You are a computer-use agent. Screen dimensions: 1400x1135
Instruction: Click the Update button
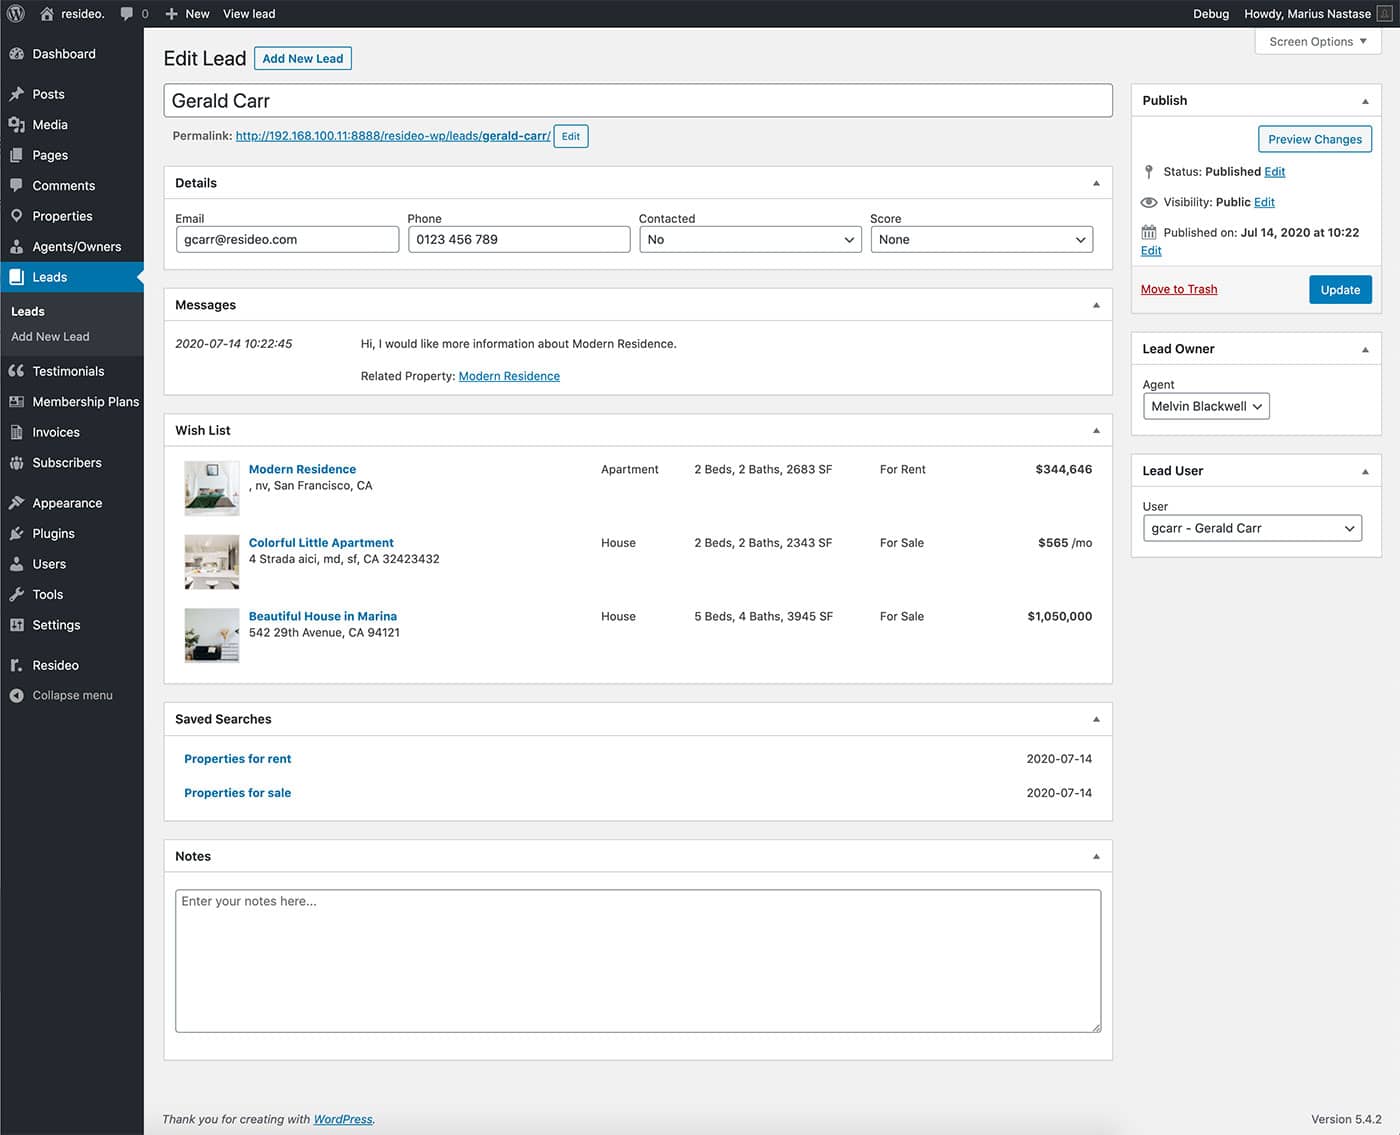[1339, 290]
